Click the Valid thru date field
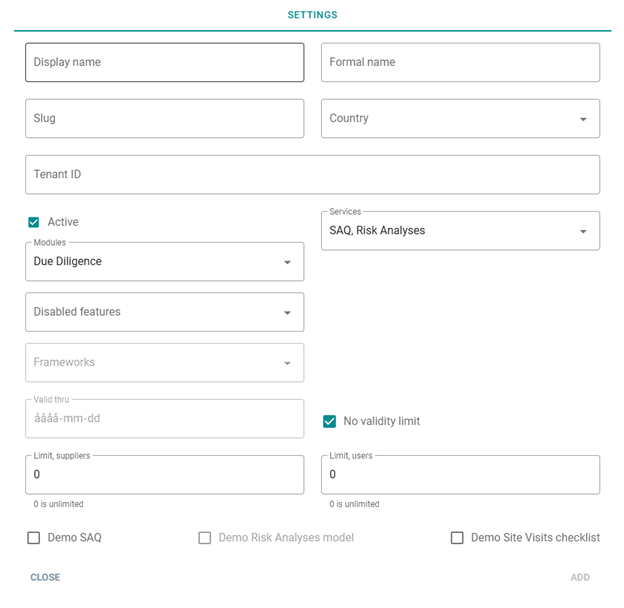 pyautogui.click(x=164, y=419)
